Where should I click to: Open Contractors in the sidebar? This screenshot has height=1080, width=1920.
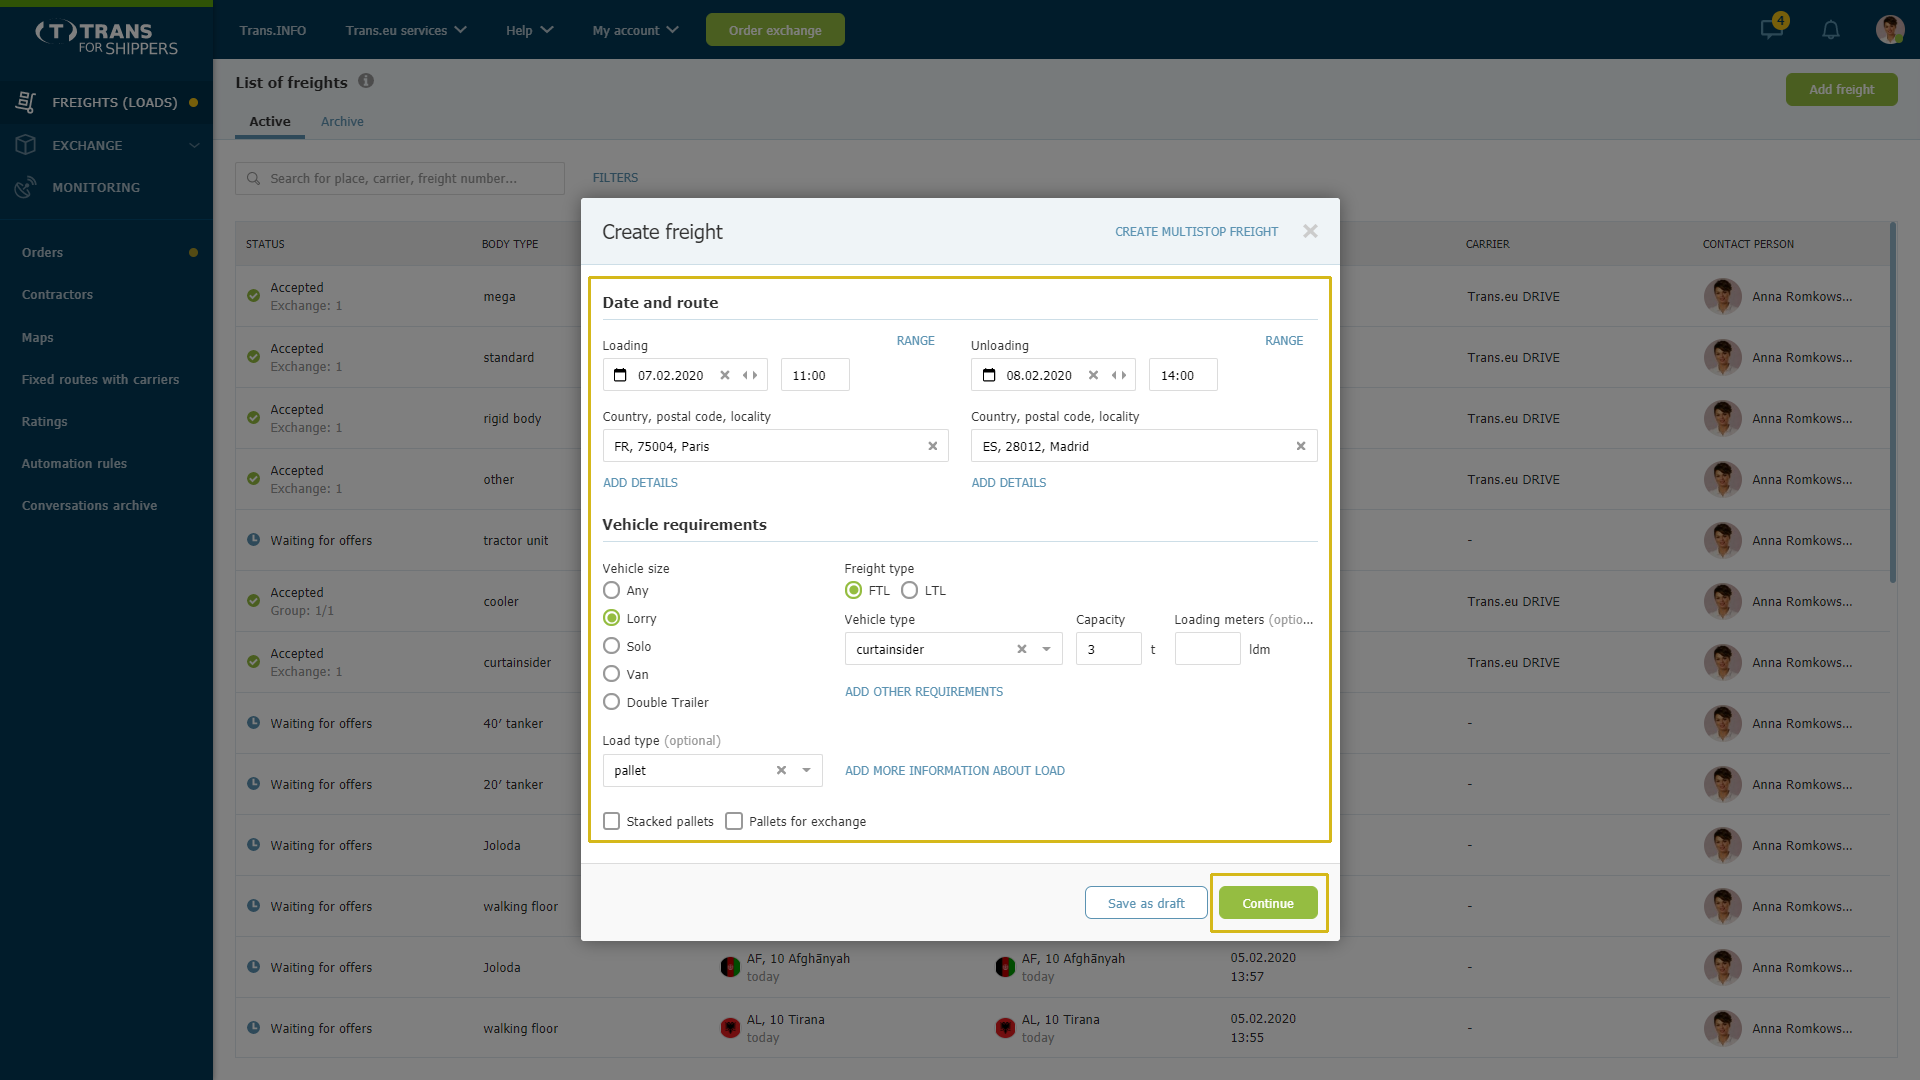[x=57, y=294]
